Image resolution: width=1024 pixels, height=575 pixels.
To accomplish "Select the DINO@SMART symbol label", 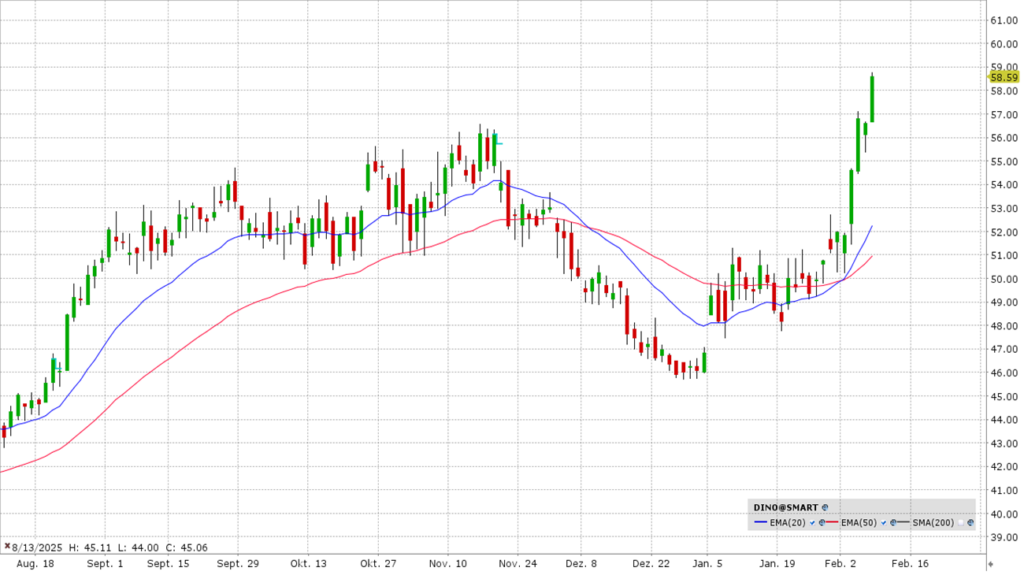I will [x=786, y=507].
